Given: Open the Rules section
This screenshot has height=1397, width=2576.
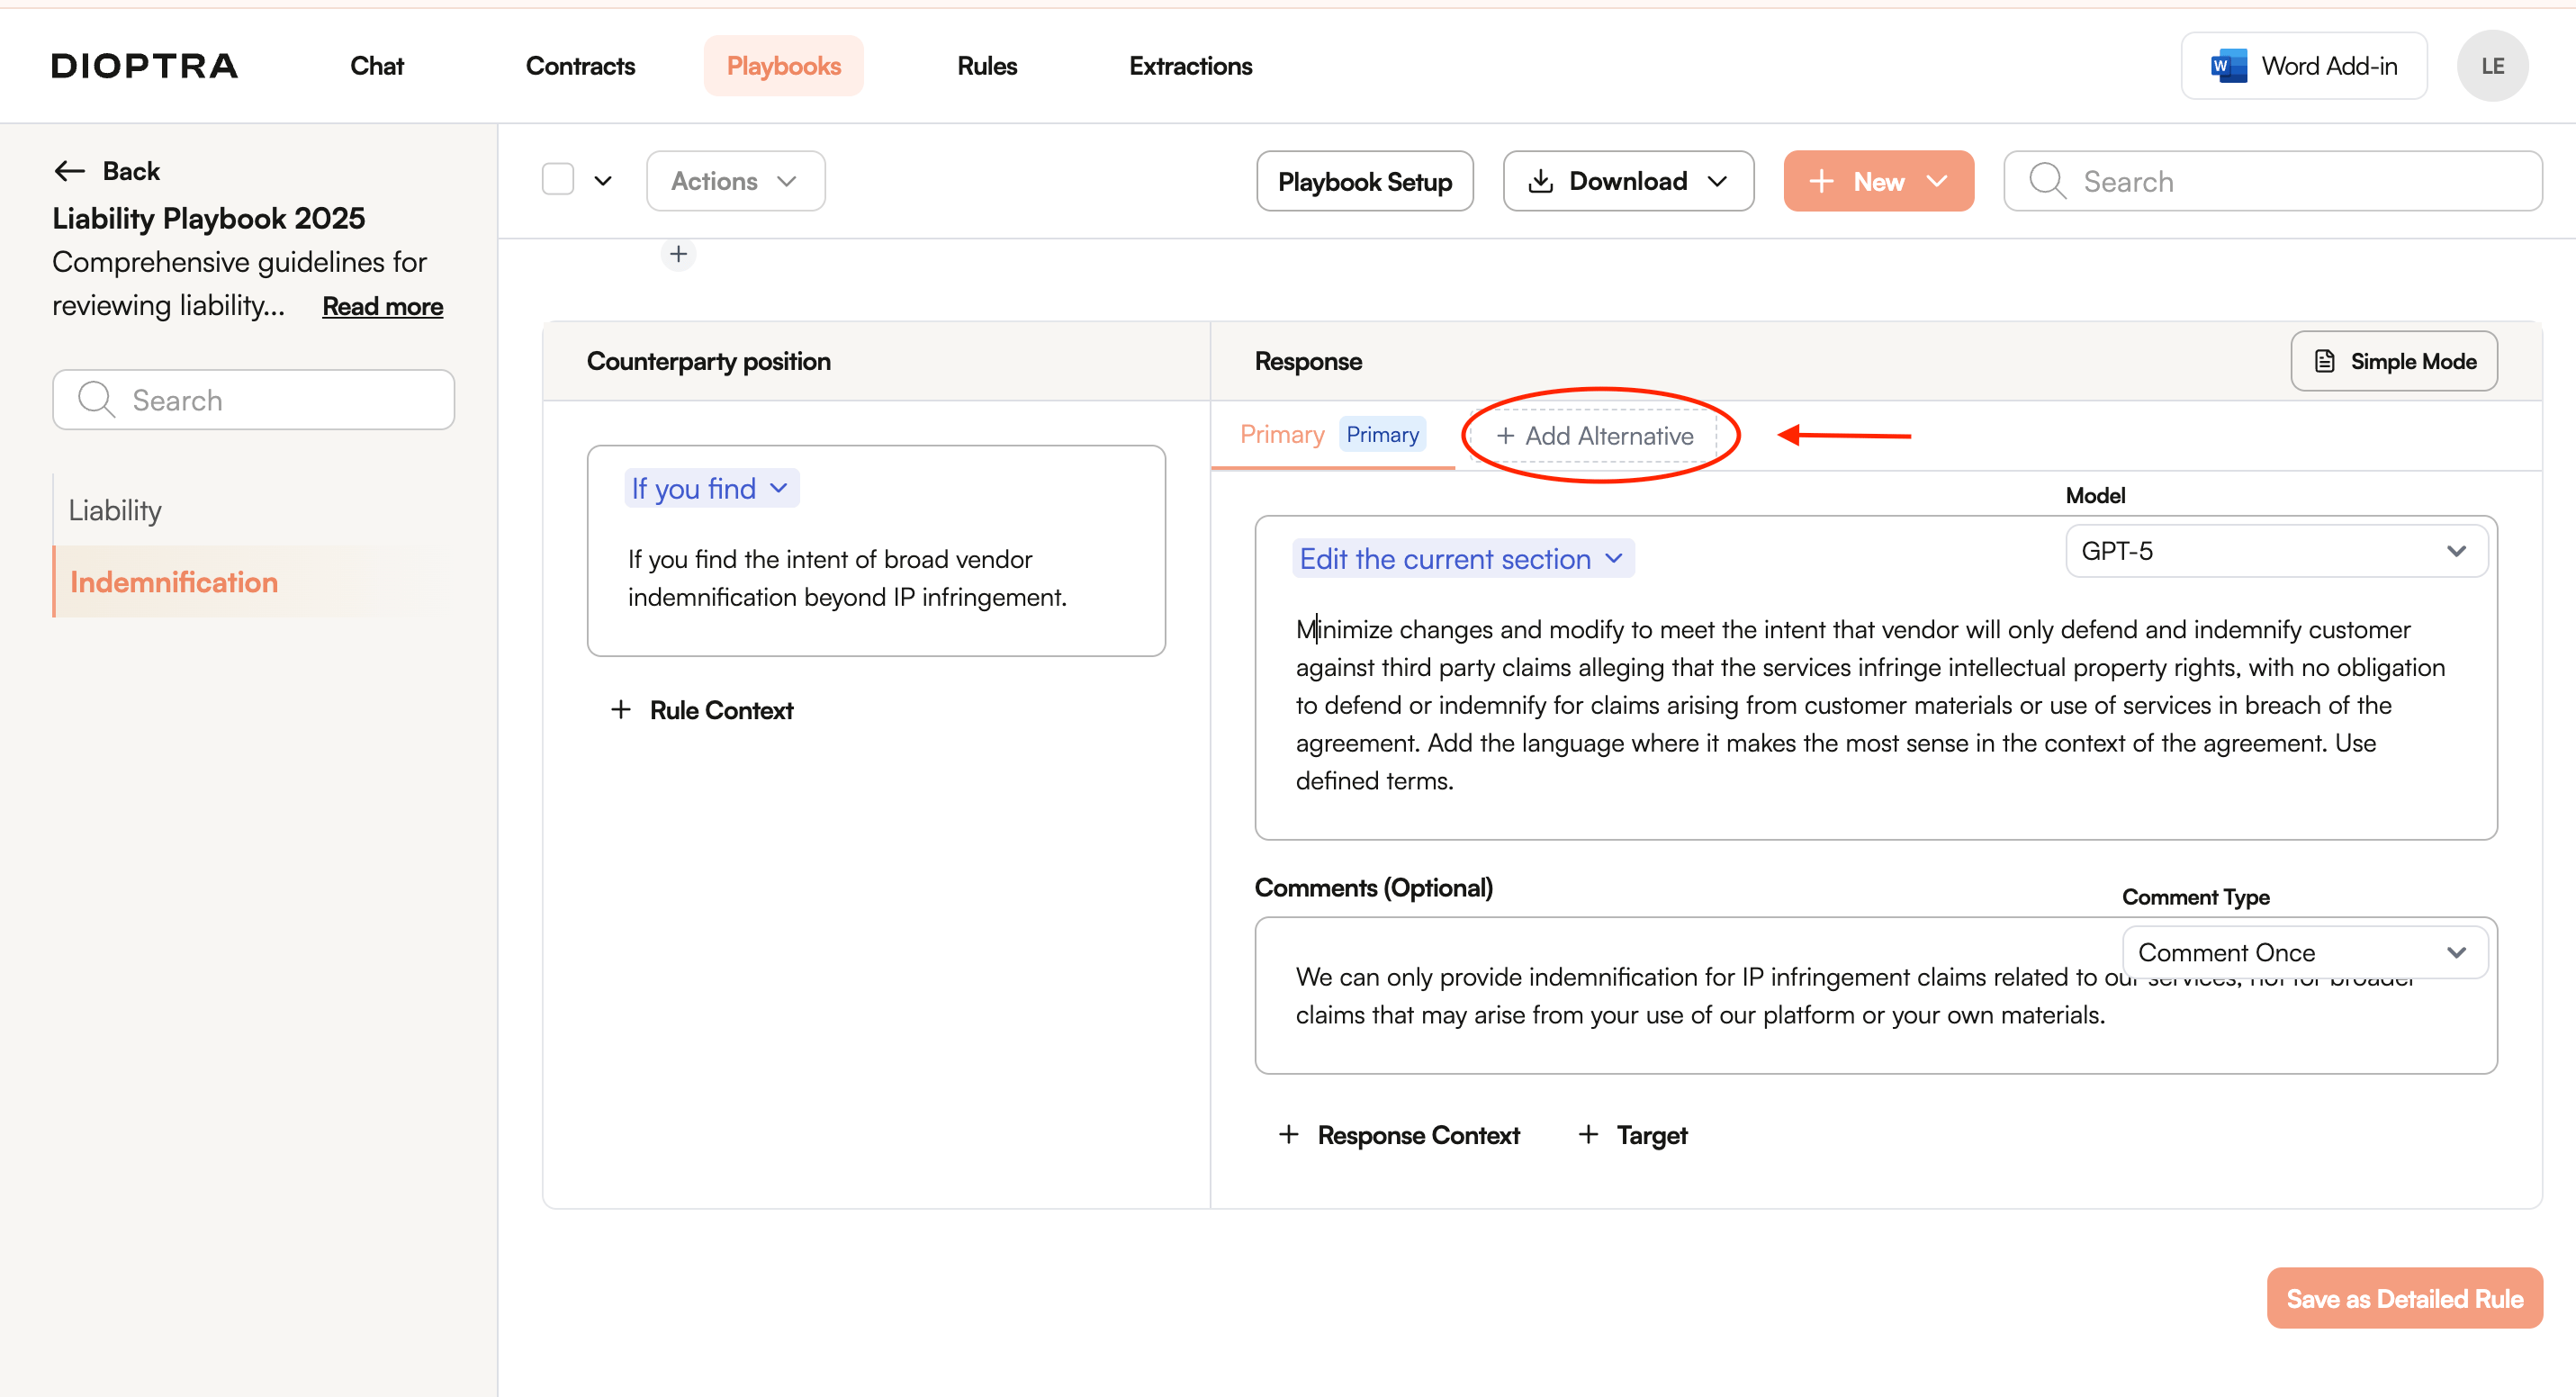Looking at the screenshot, I should (987, 66).
